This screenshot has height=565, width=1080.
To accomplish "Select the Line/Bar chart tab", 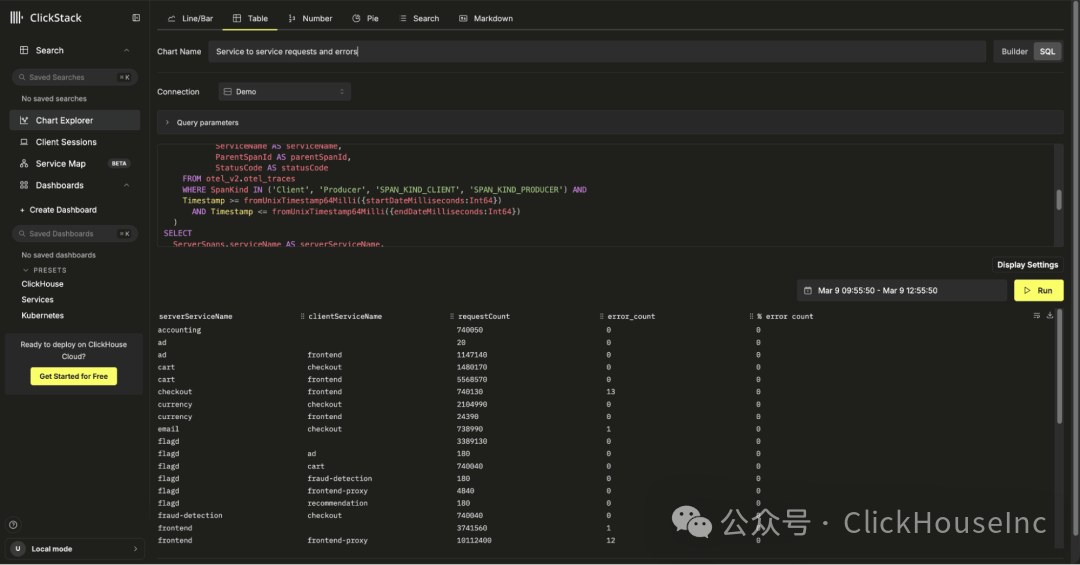I will 190,19.
